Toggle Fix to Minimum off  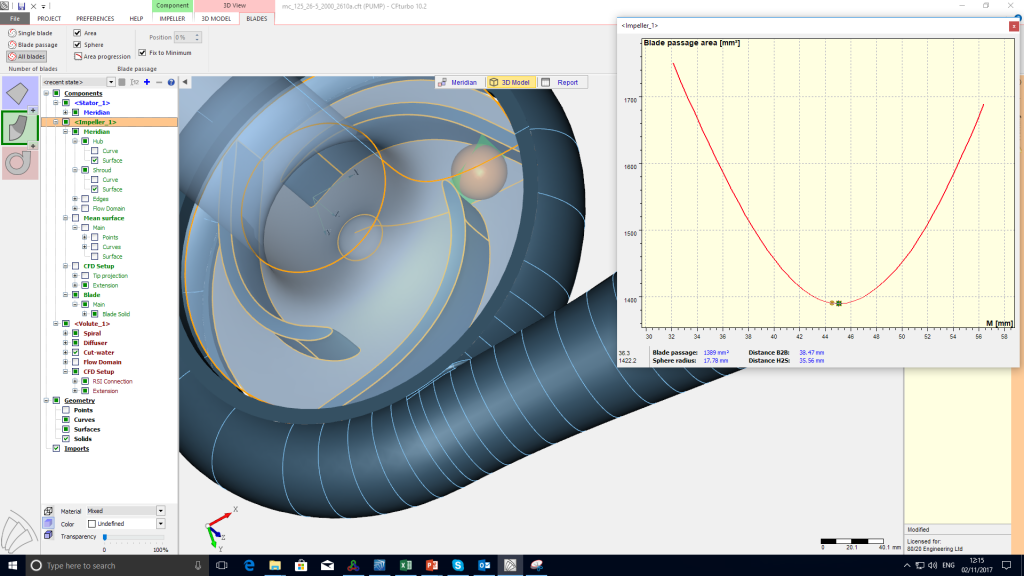click(x=142, y=52)
